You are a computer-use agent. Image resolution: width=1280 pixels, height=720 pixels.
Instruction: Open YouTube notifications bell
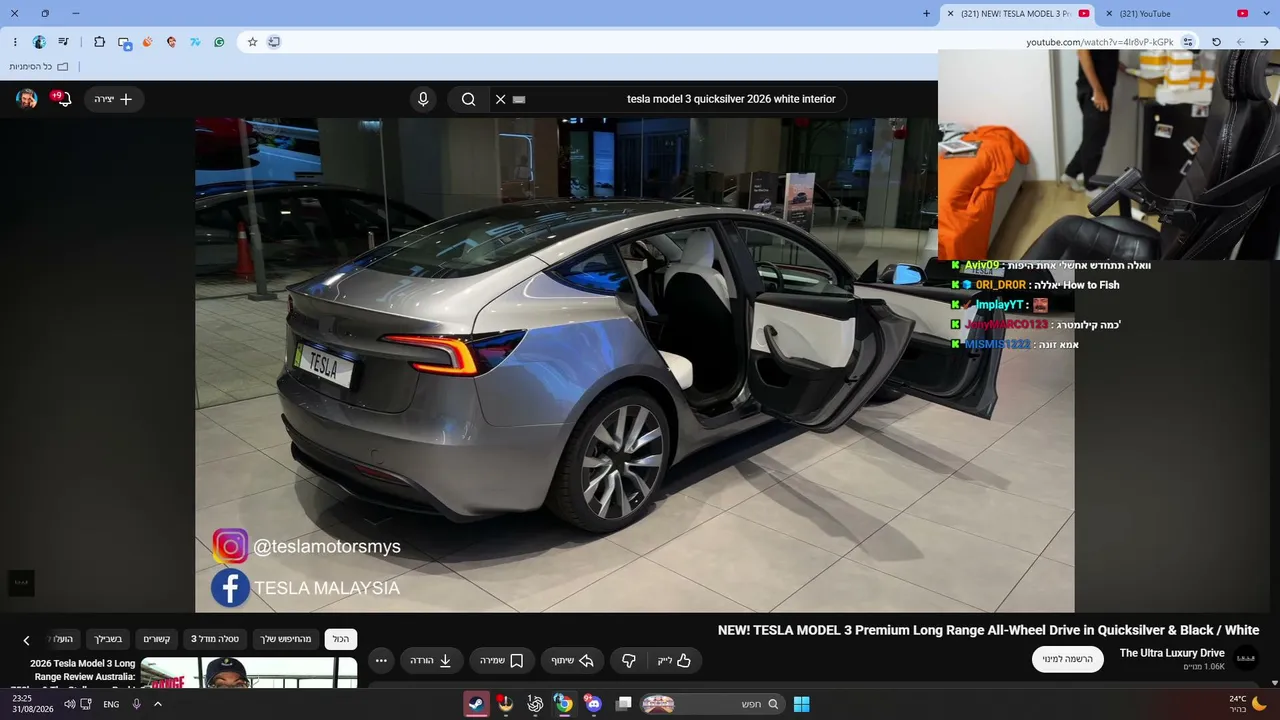pyautogui.click(x=63, y=99)
